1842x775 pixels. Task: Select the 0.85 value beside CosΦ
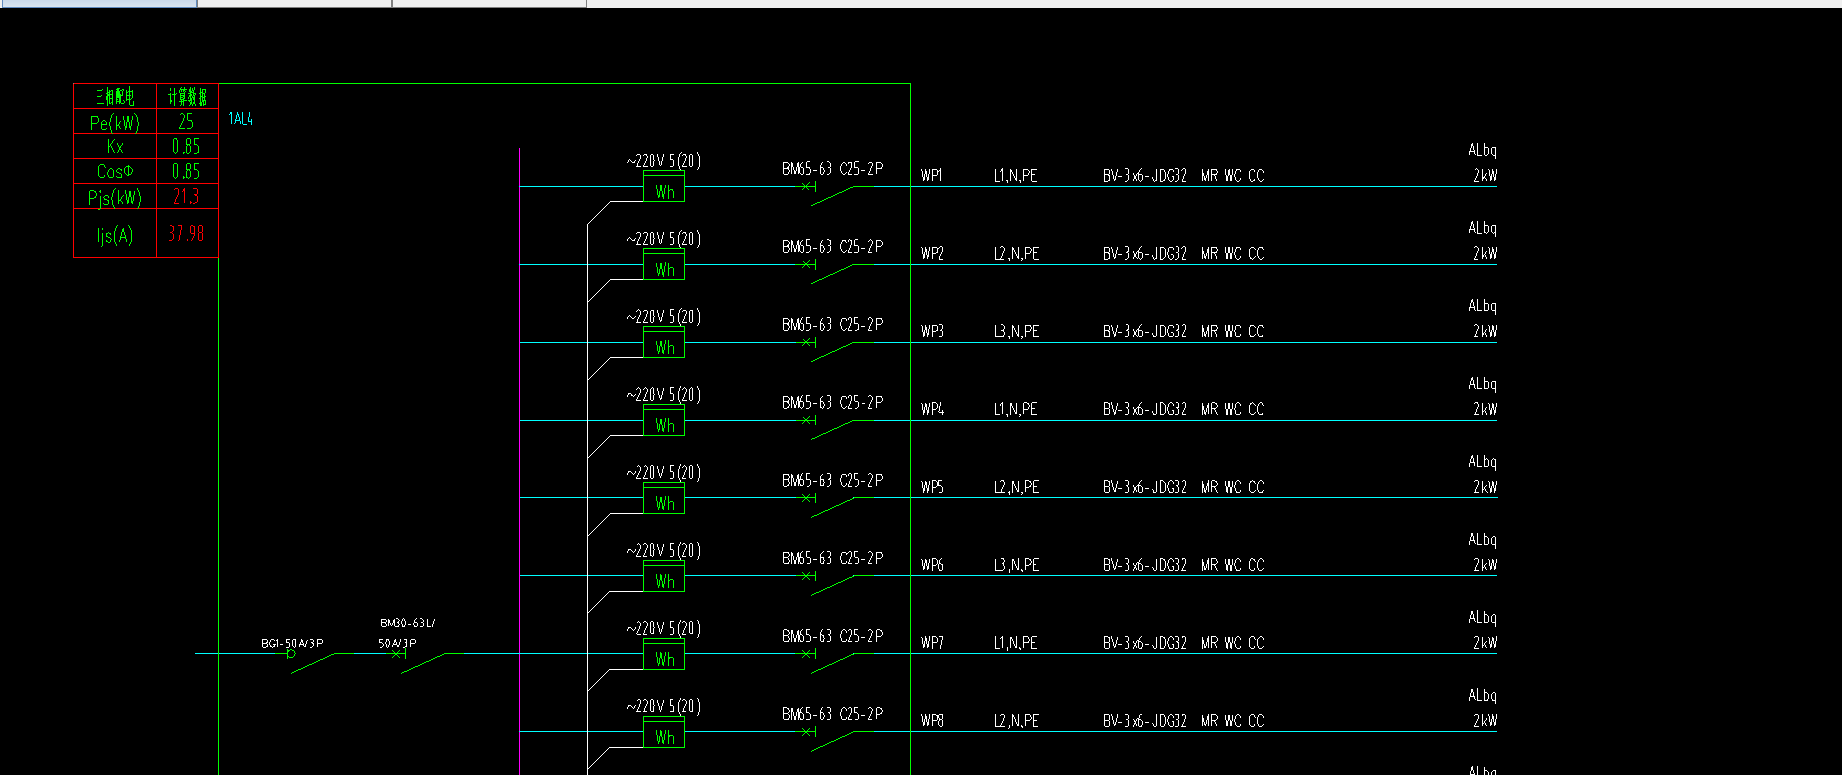pyautogui.click(x=186, y=171)
